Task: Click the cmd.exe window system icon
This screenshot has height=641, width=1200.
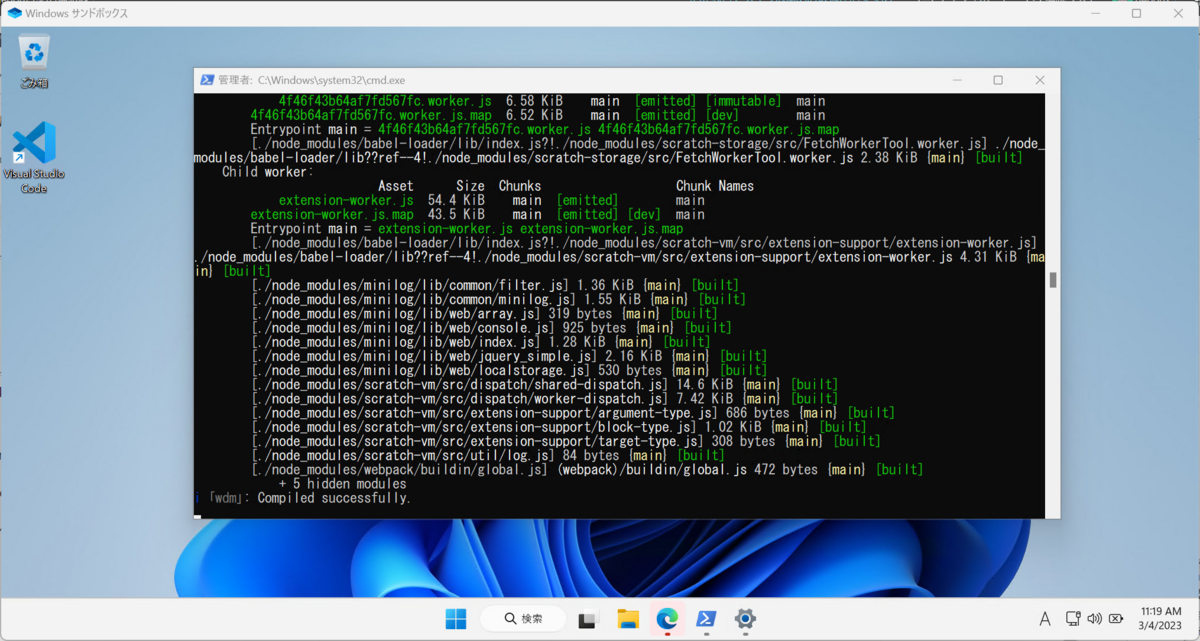Action: coord(207,80)
